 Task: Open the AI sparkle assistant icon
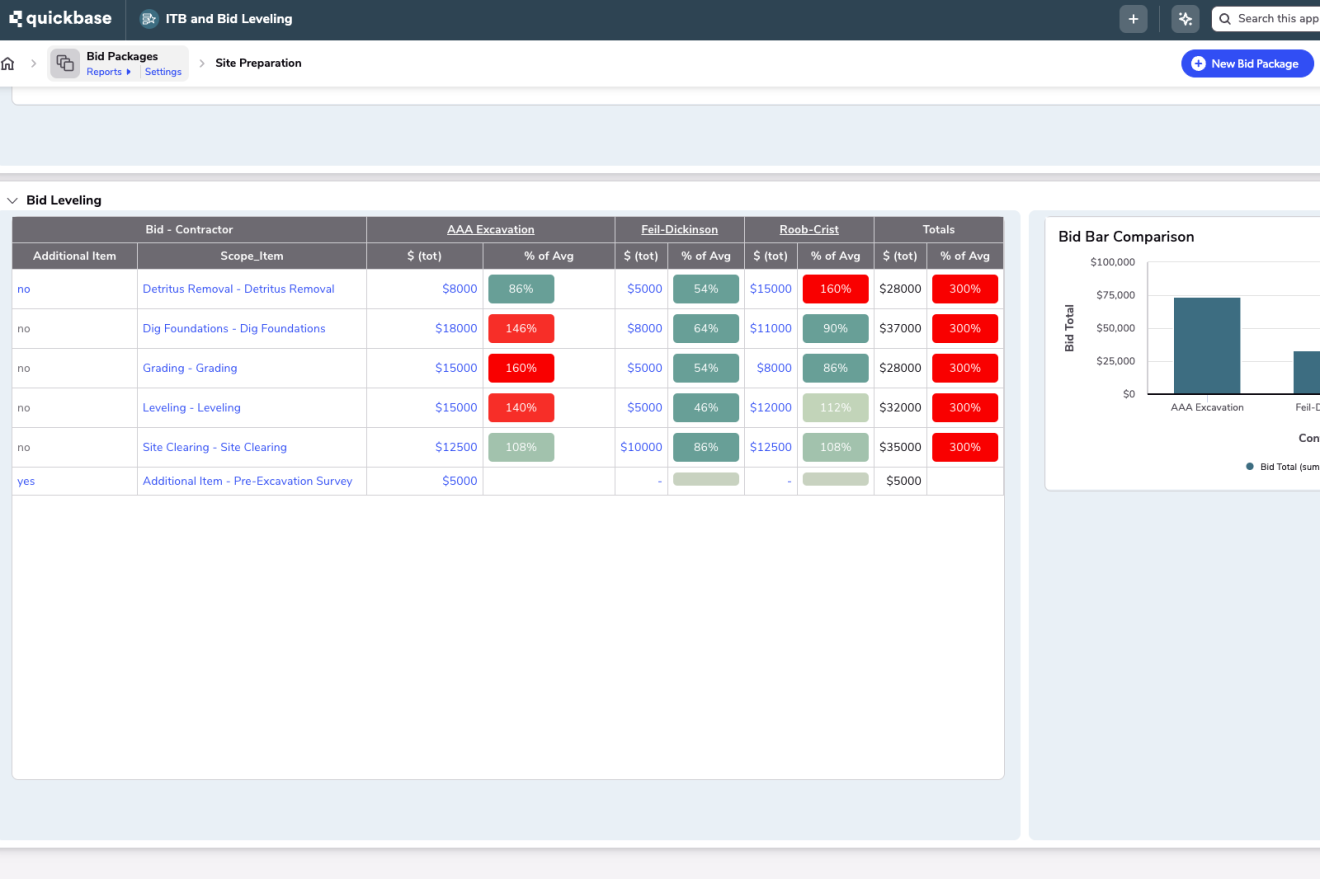pyautogui.click(x=1185, y=19)
